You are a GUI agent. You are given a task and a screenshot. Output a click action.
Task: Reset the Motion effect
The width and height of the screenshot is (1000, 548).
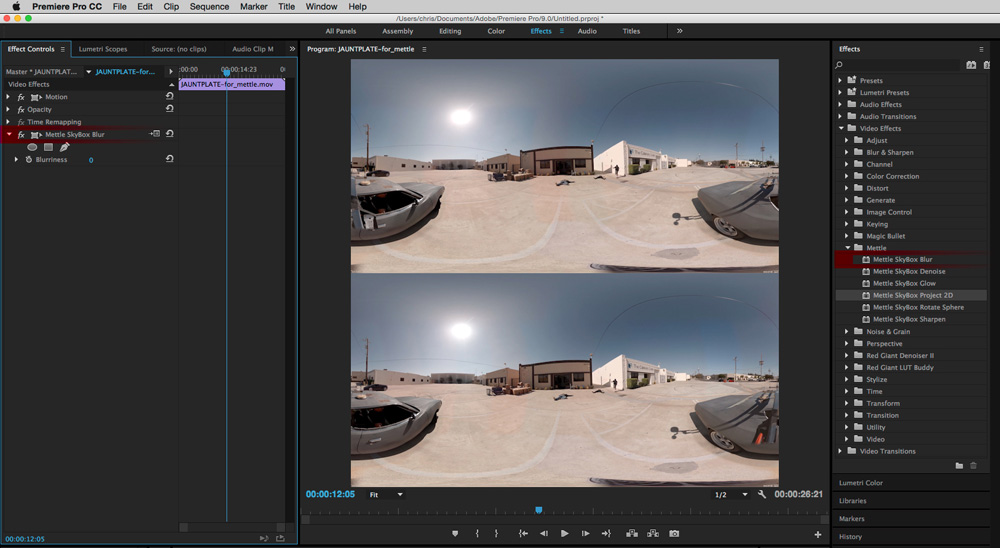coord(170,96)
